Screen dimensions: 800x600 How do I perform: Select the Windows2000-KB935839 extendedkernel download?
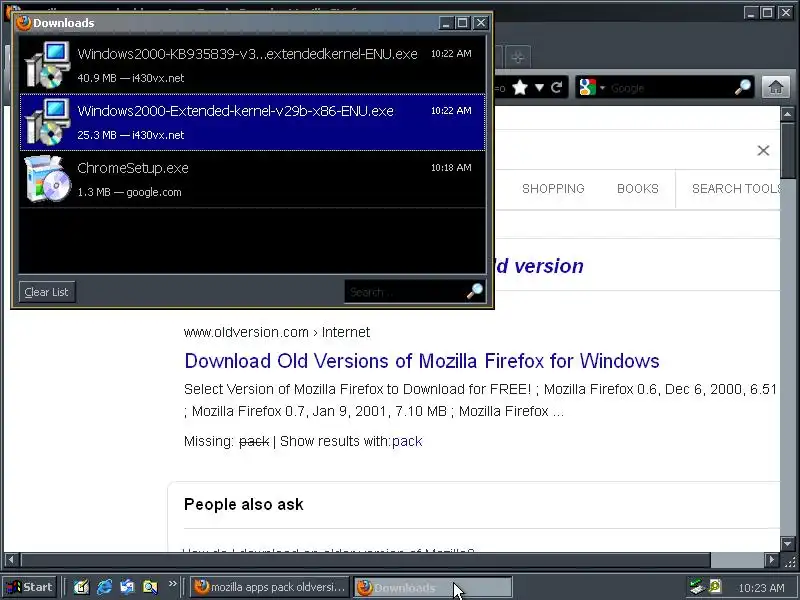pyautogui.click(x=253, y=65)
